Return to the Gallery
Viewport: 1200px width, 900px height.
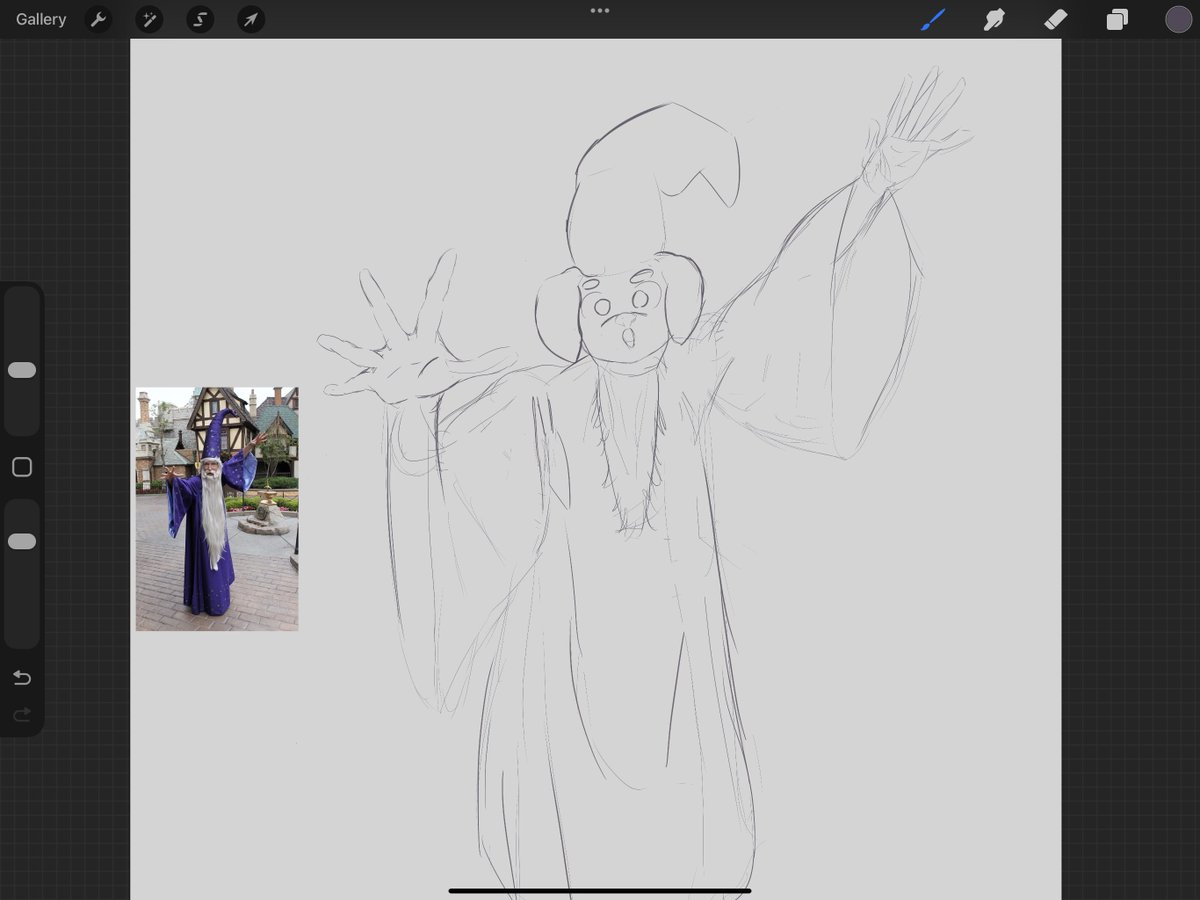(41, 19)
